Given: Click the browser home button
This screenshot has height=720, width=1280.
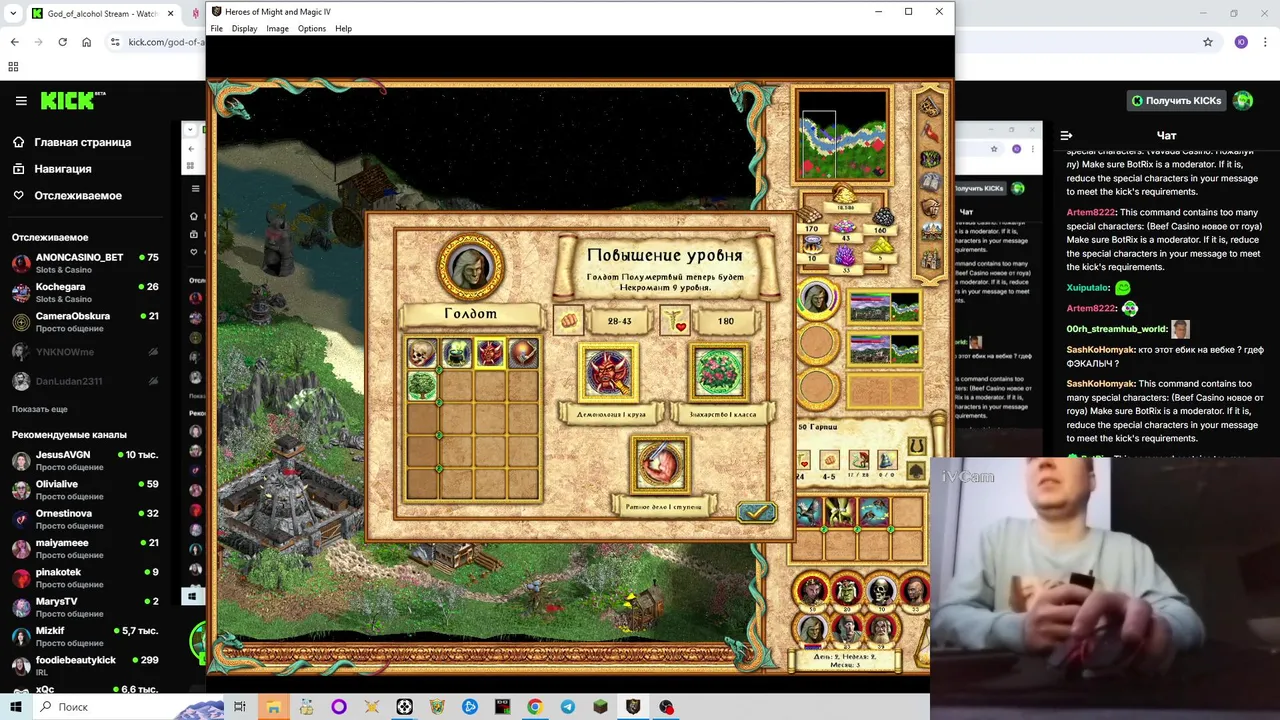Looking at the screenshot, I should point(87,42).
